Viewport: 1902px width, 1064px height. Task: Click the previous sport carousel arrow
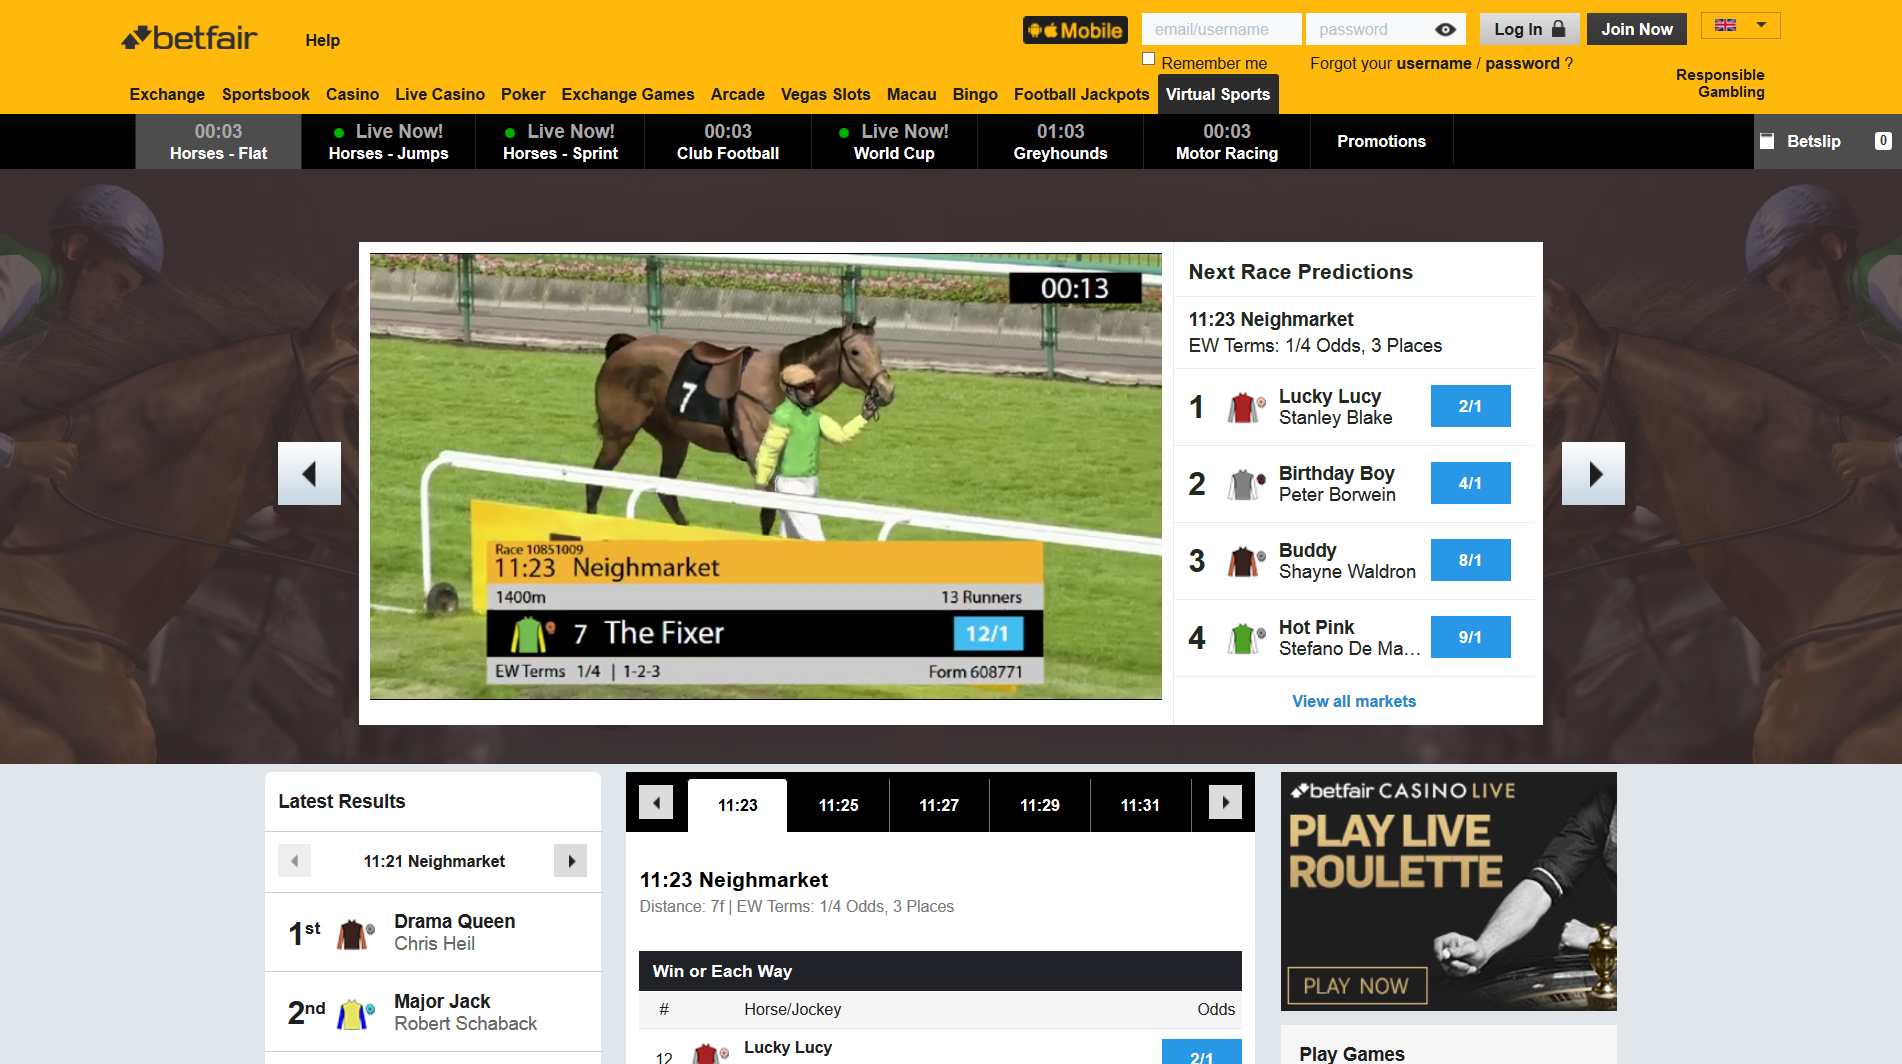point(309,474)
